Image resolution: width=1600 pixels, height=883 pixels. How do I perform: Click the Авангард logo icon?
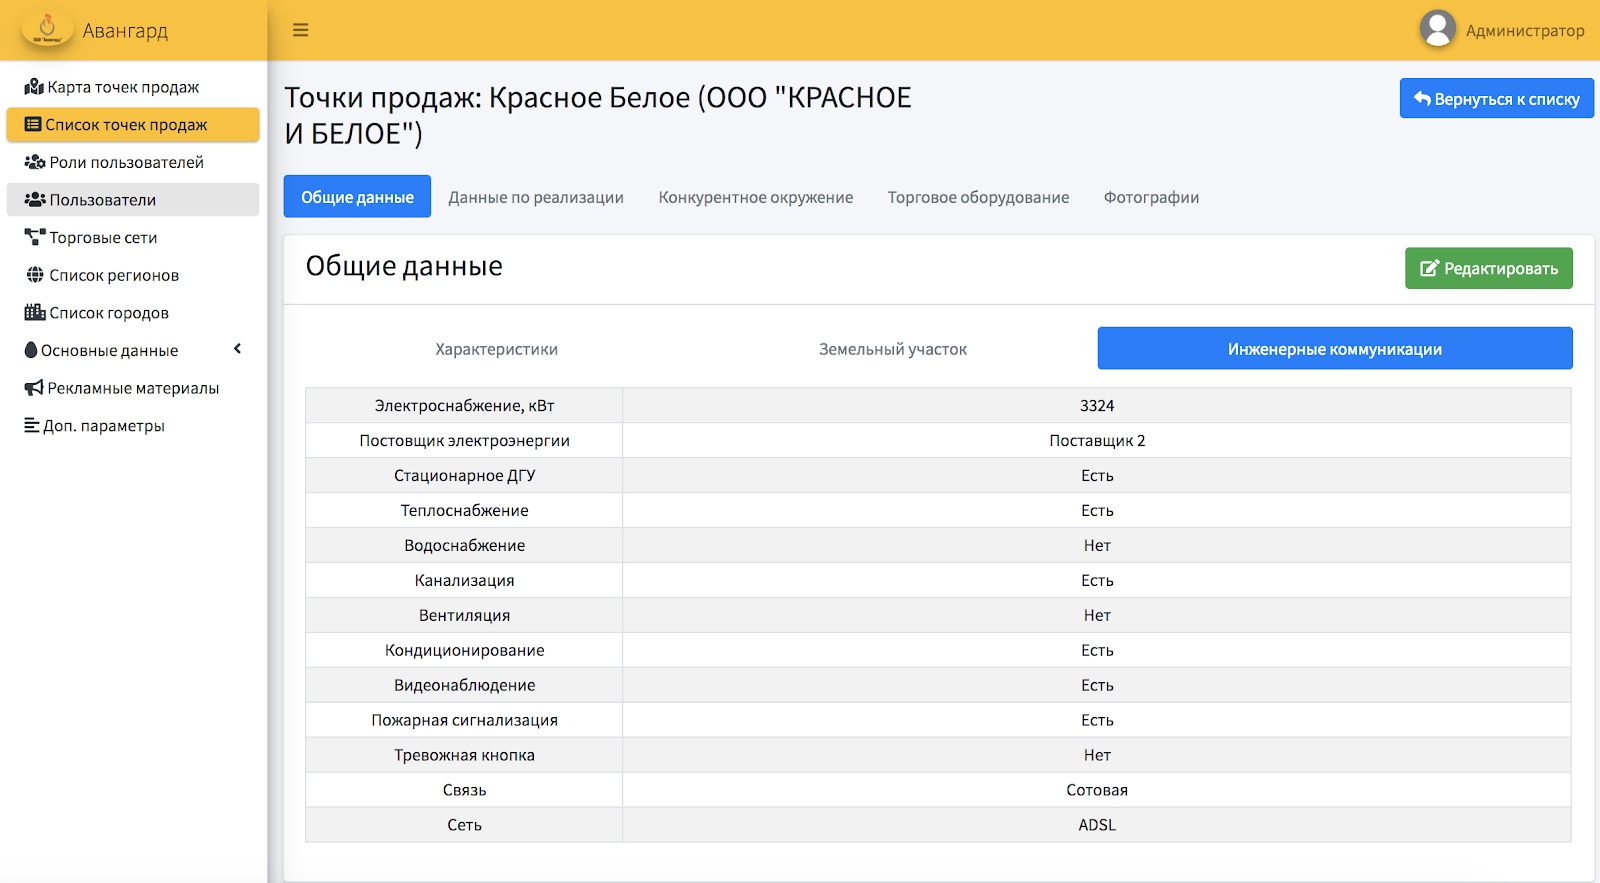point(47,29)
